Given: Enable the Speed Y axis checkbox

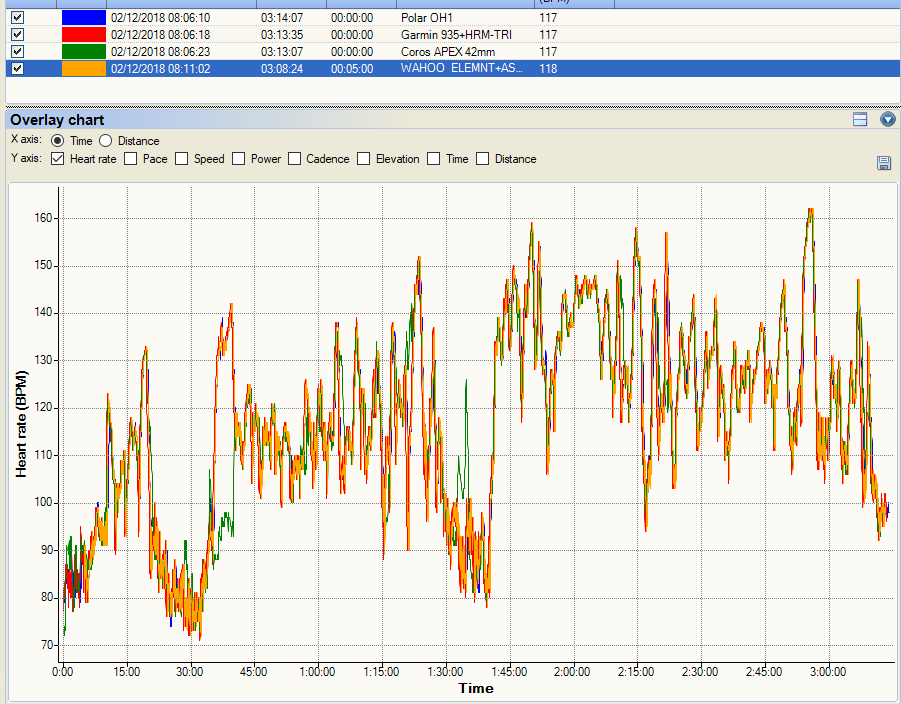Looking at the screenshot, I should pyautogui.click(x=182, y=159).
